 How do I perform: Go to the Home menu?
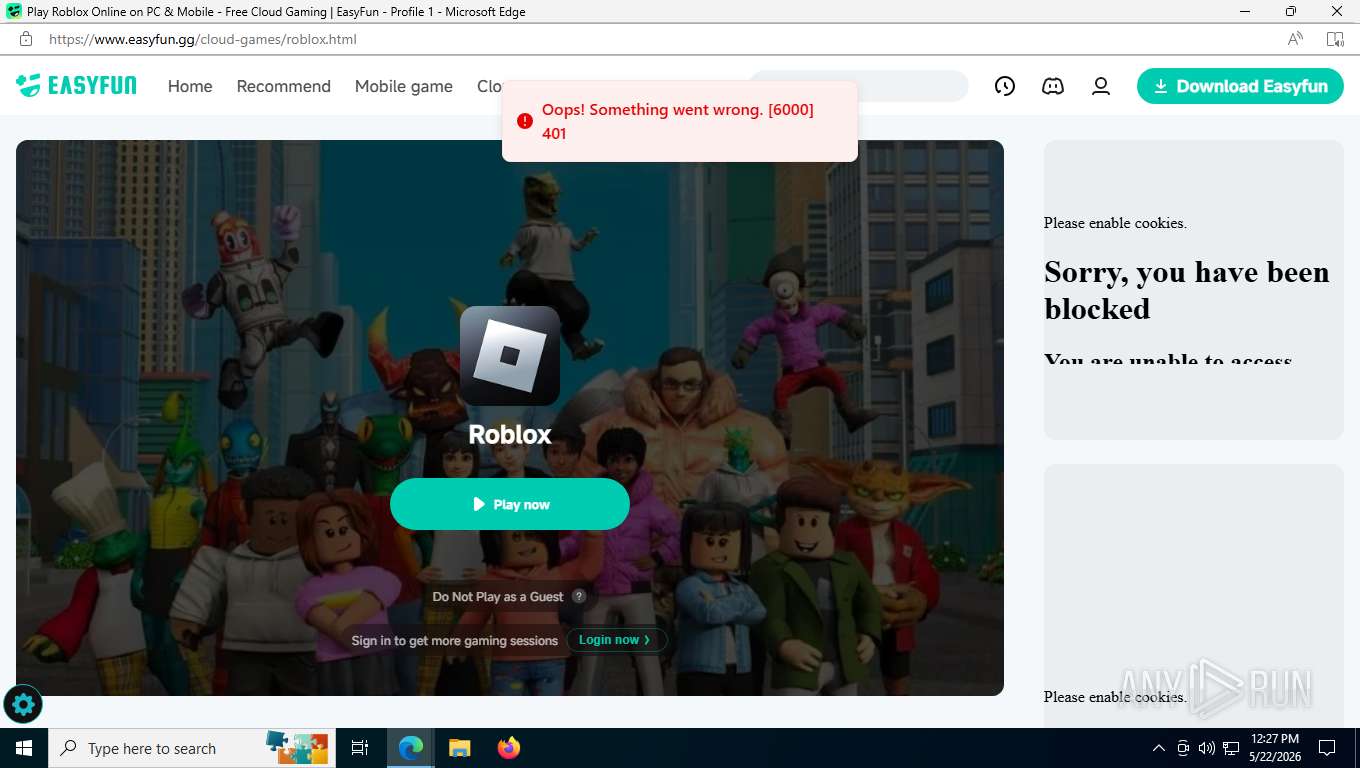(x=190, y=86)
